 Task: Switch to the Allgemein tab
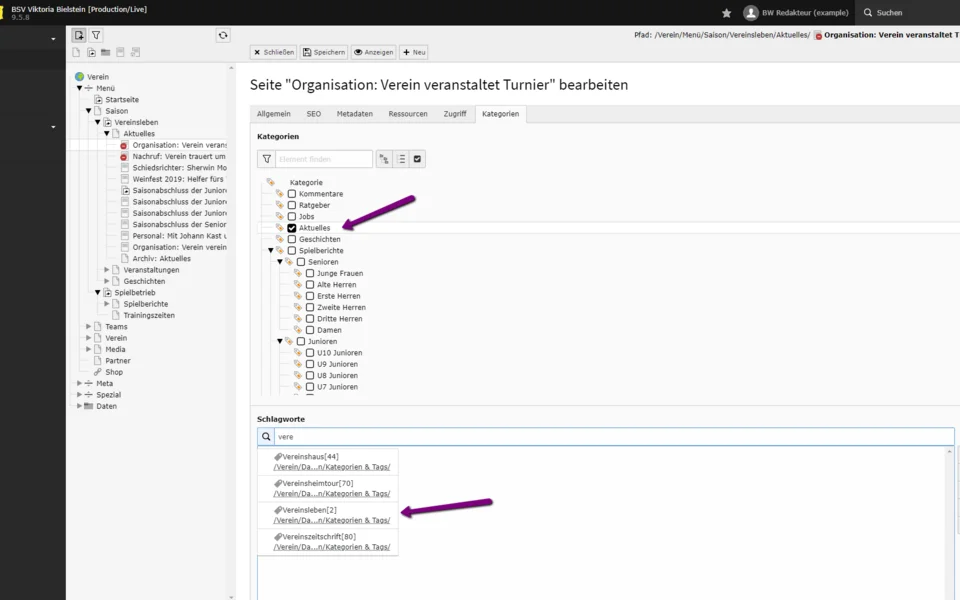click(x=274, y=114)
